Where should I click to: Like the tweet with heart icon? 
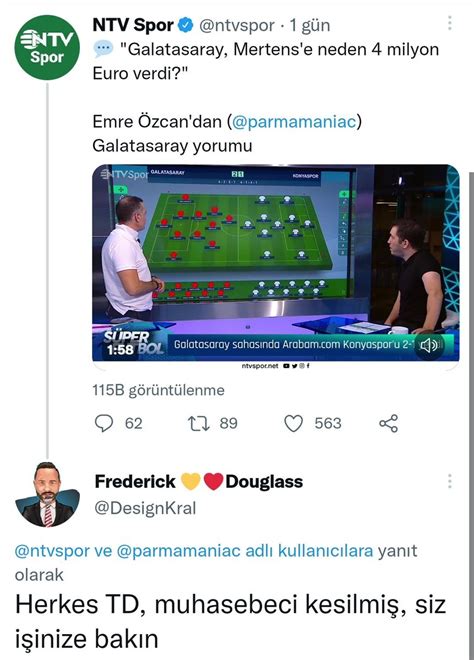point(293,423)
